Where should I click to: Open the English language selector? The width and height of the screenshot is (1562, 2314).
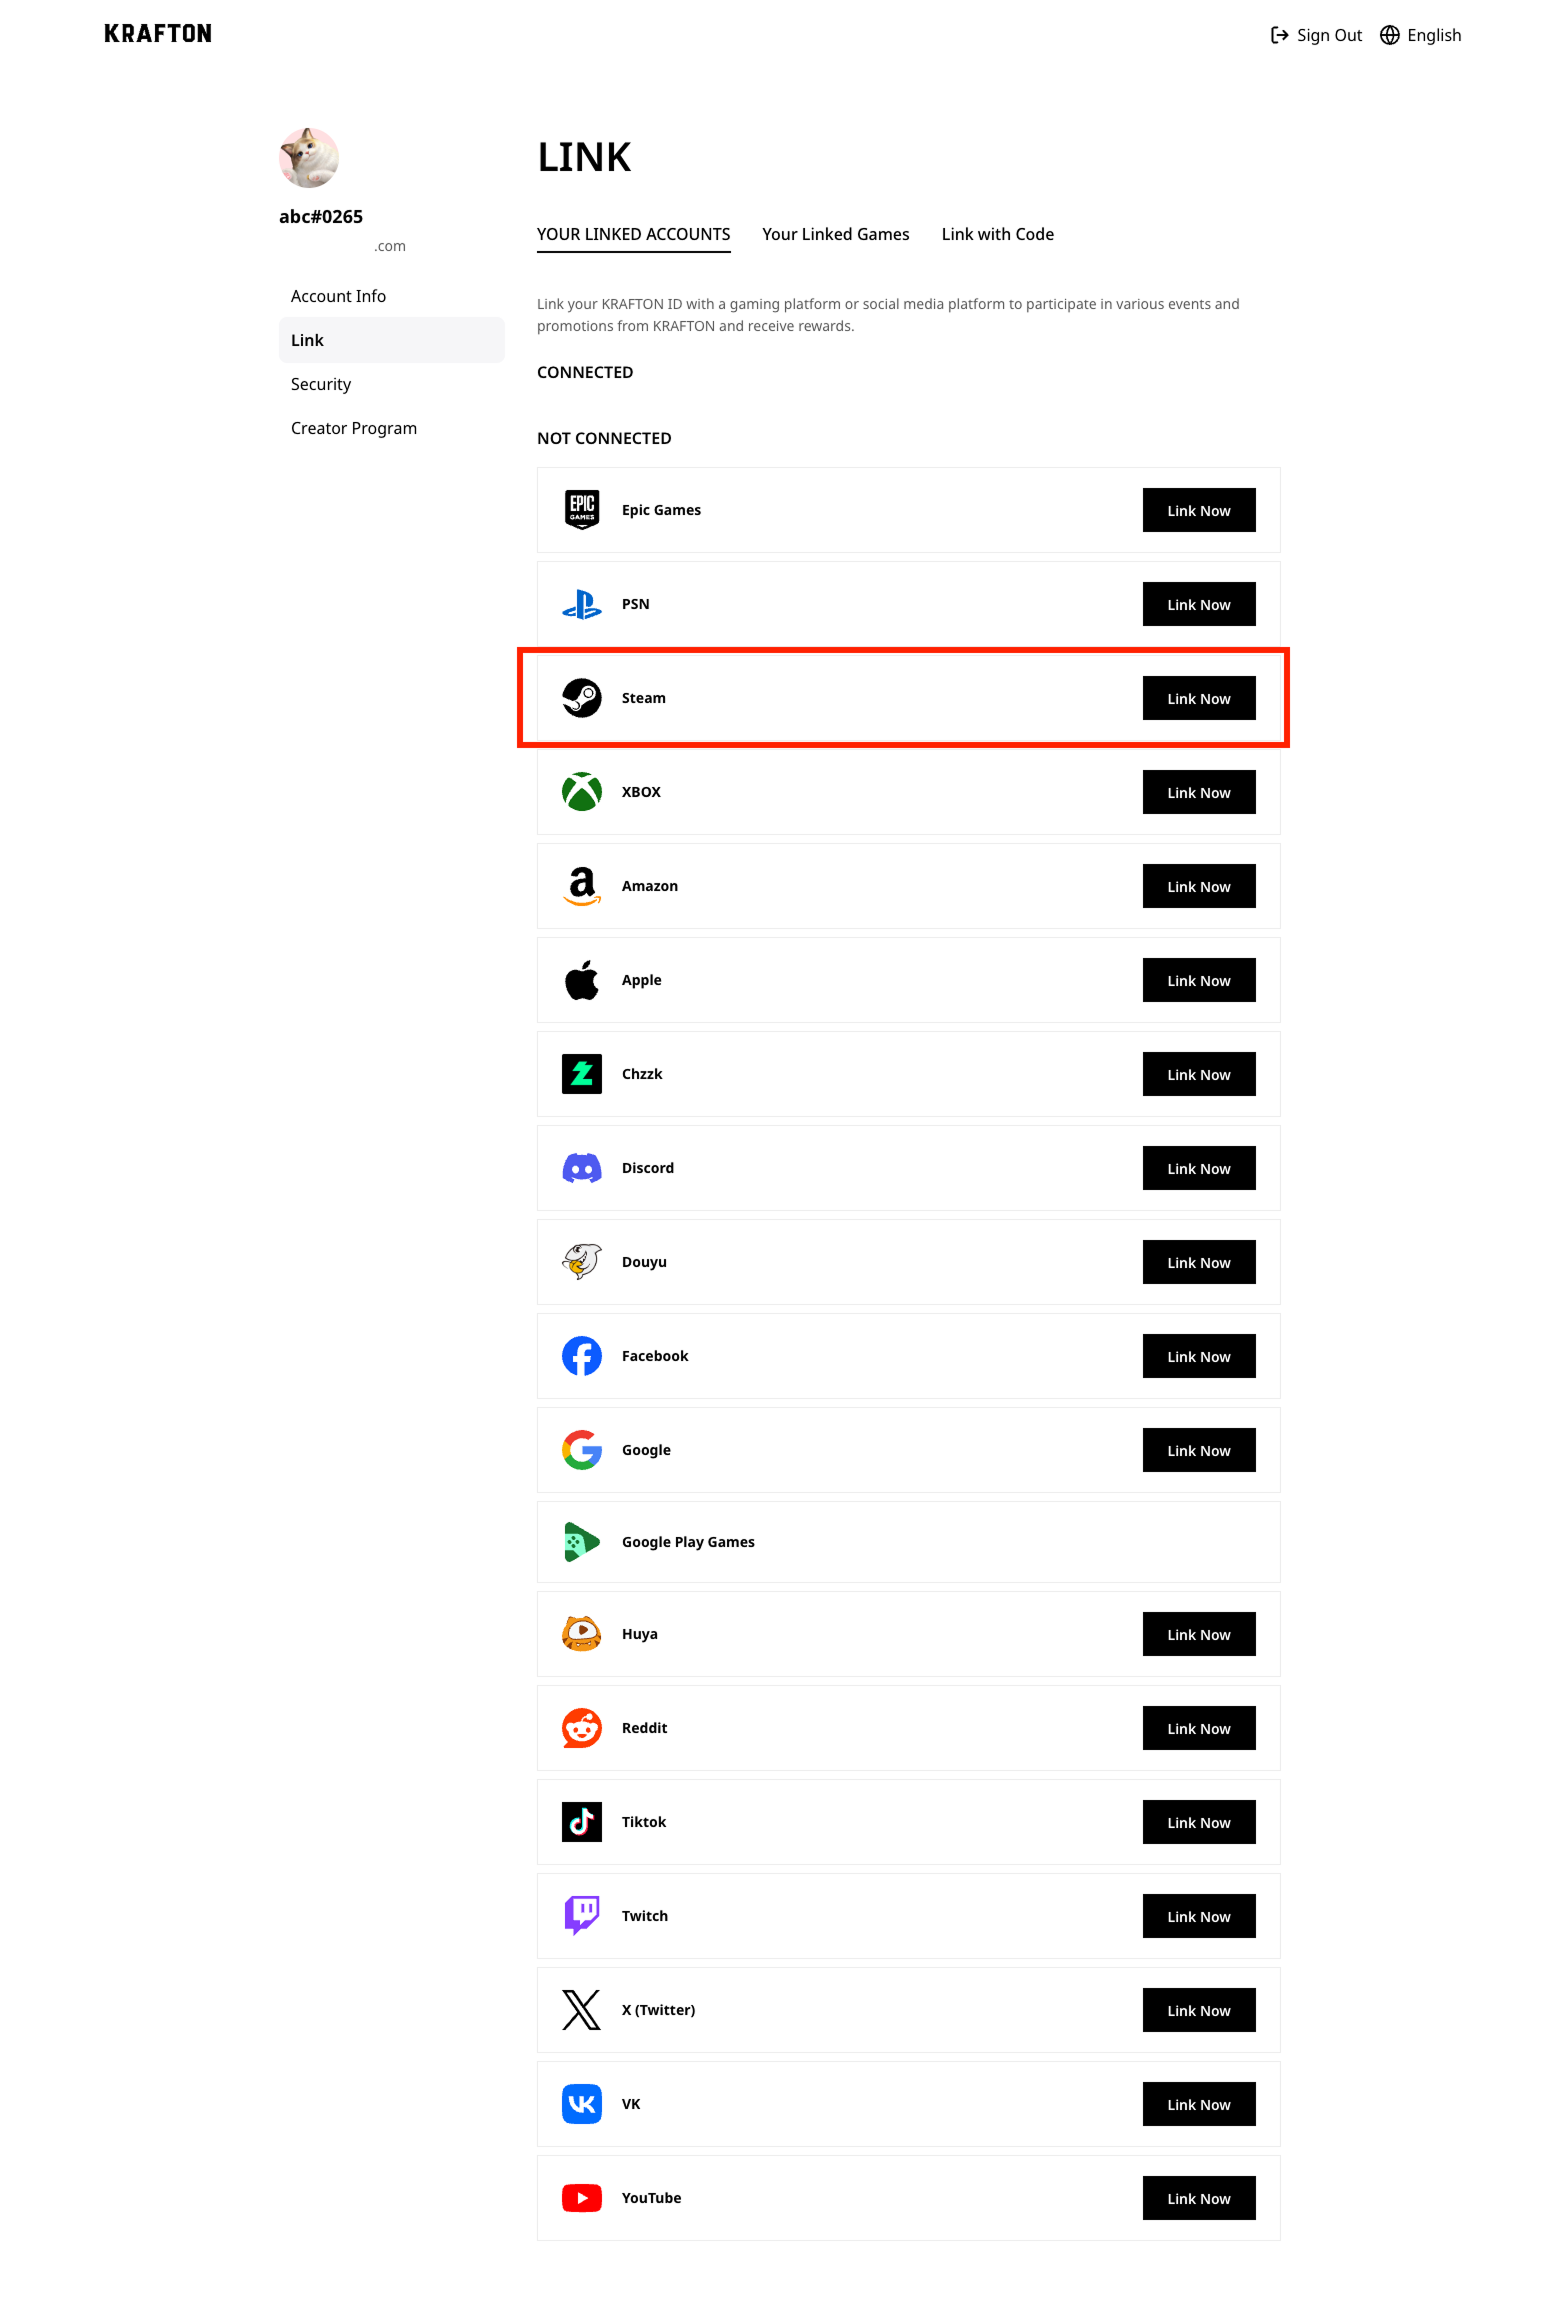(1420, 35)
